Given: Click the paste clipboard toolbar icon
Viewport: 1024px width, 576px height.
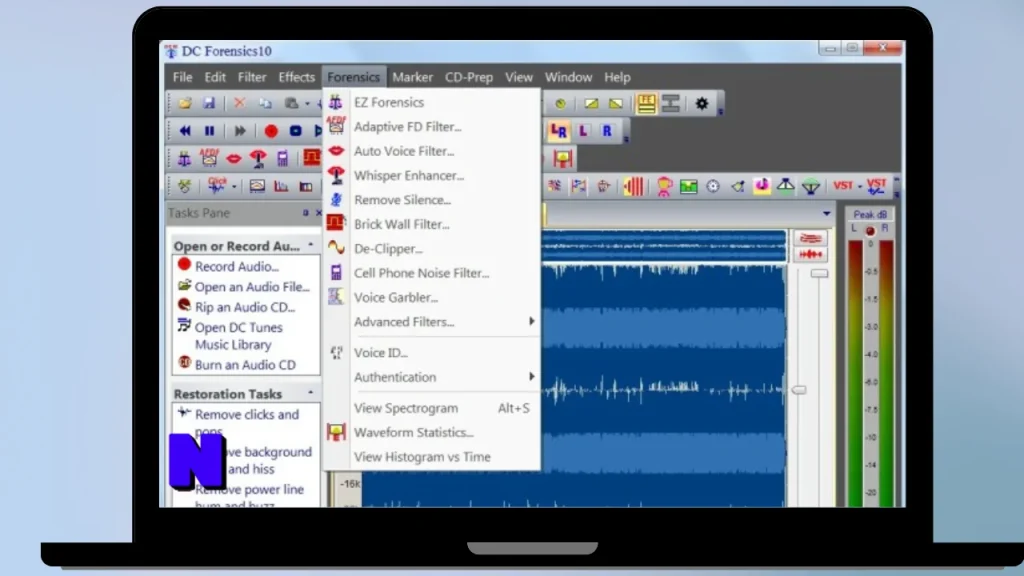Looking at the screenshot, I should [291, 103].
